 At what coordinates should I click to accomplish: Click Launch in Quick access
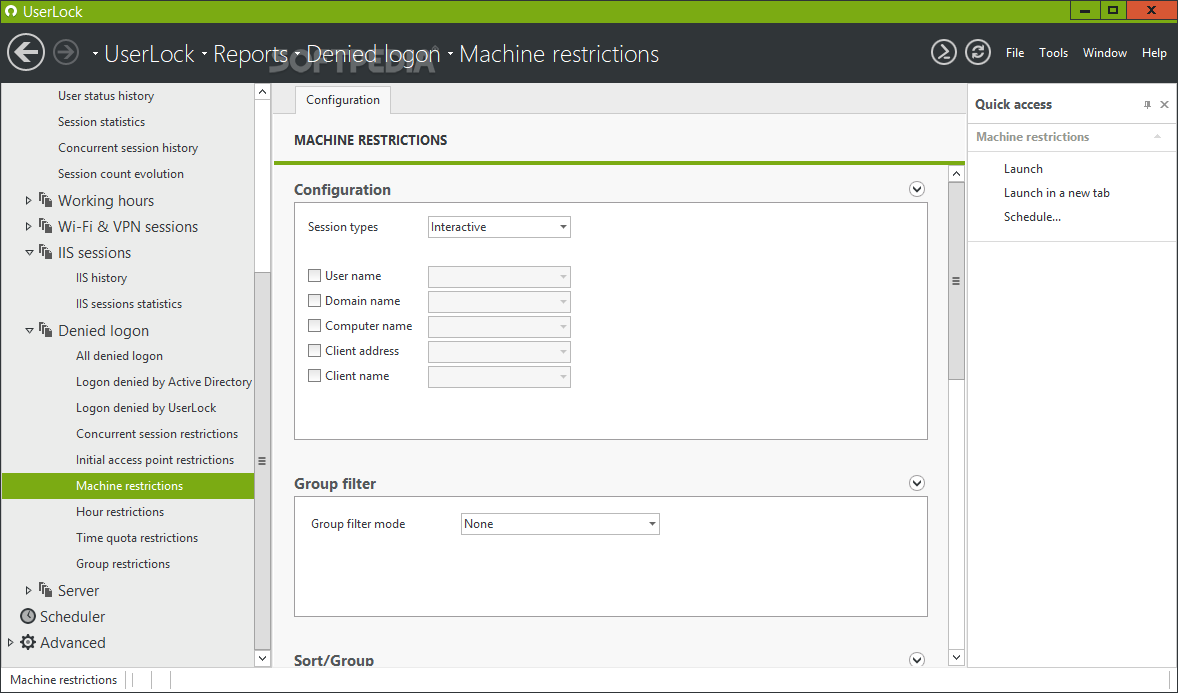point(1023,169)
